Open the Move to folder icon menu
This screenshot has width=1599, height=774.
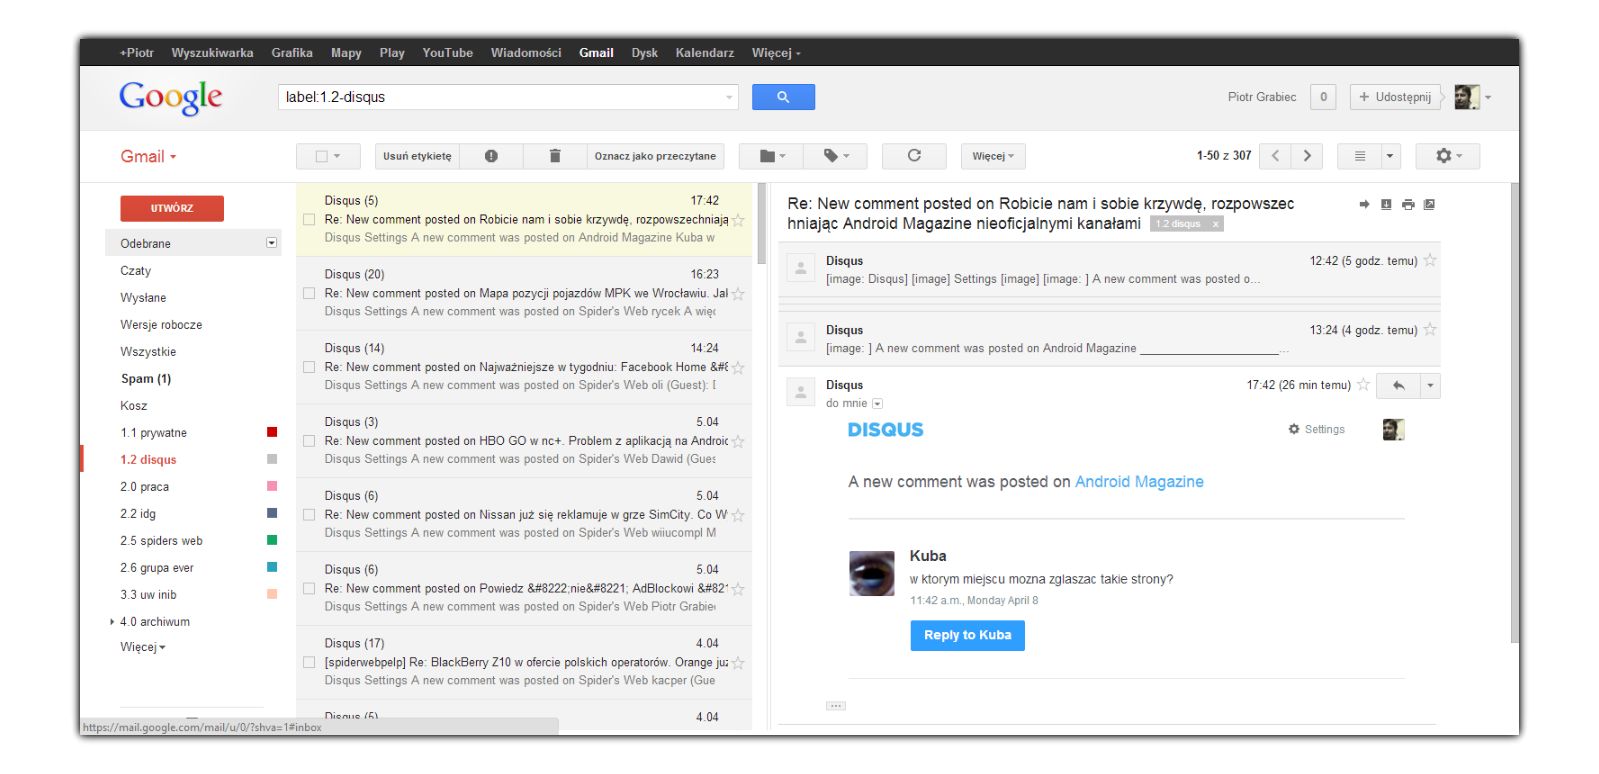pos(772,156)
